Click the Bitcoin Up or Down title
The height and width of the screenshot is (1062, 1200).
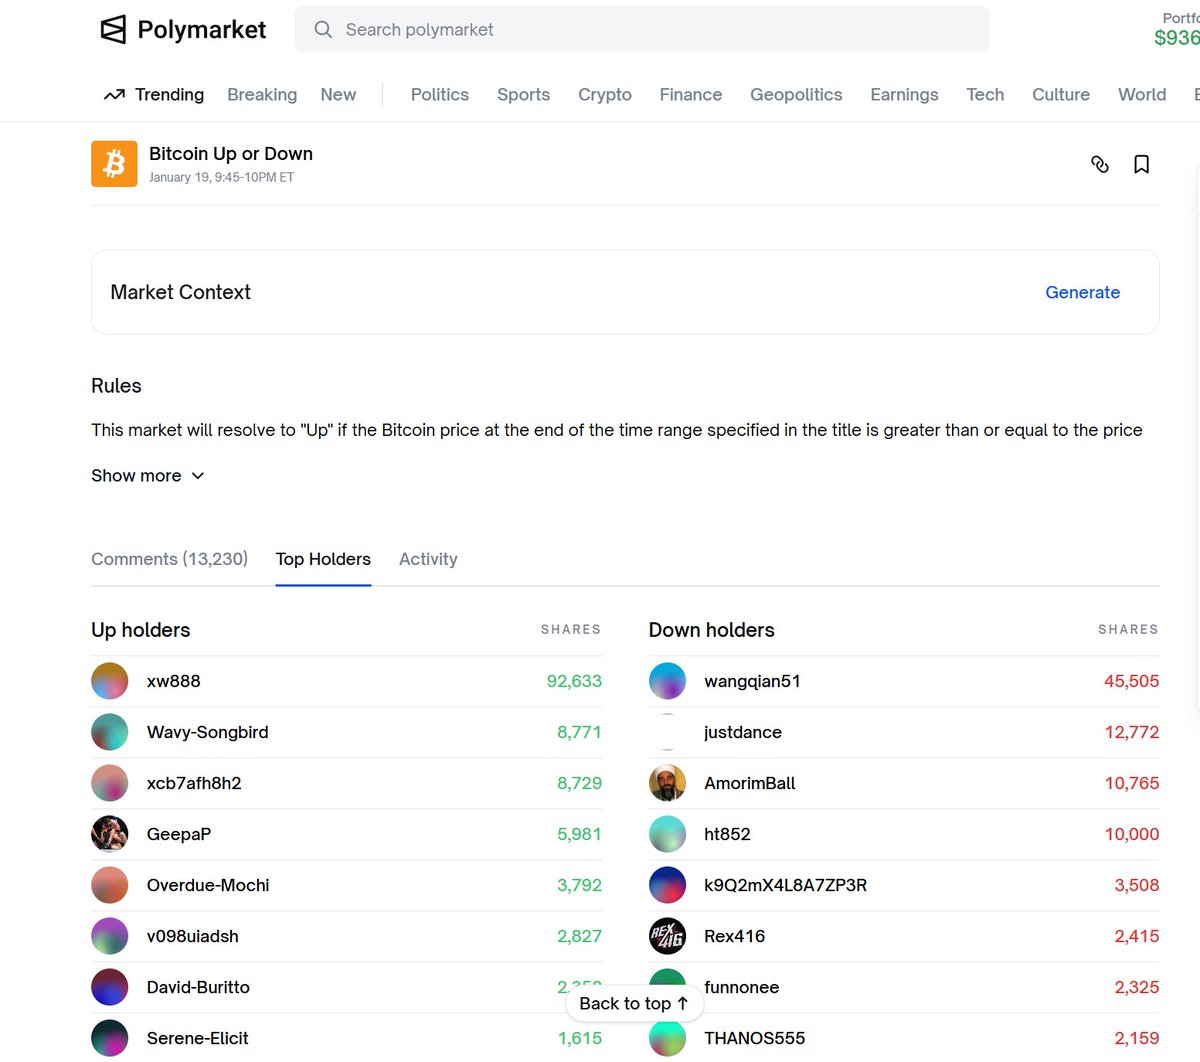[231, 153]
